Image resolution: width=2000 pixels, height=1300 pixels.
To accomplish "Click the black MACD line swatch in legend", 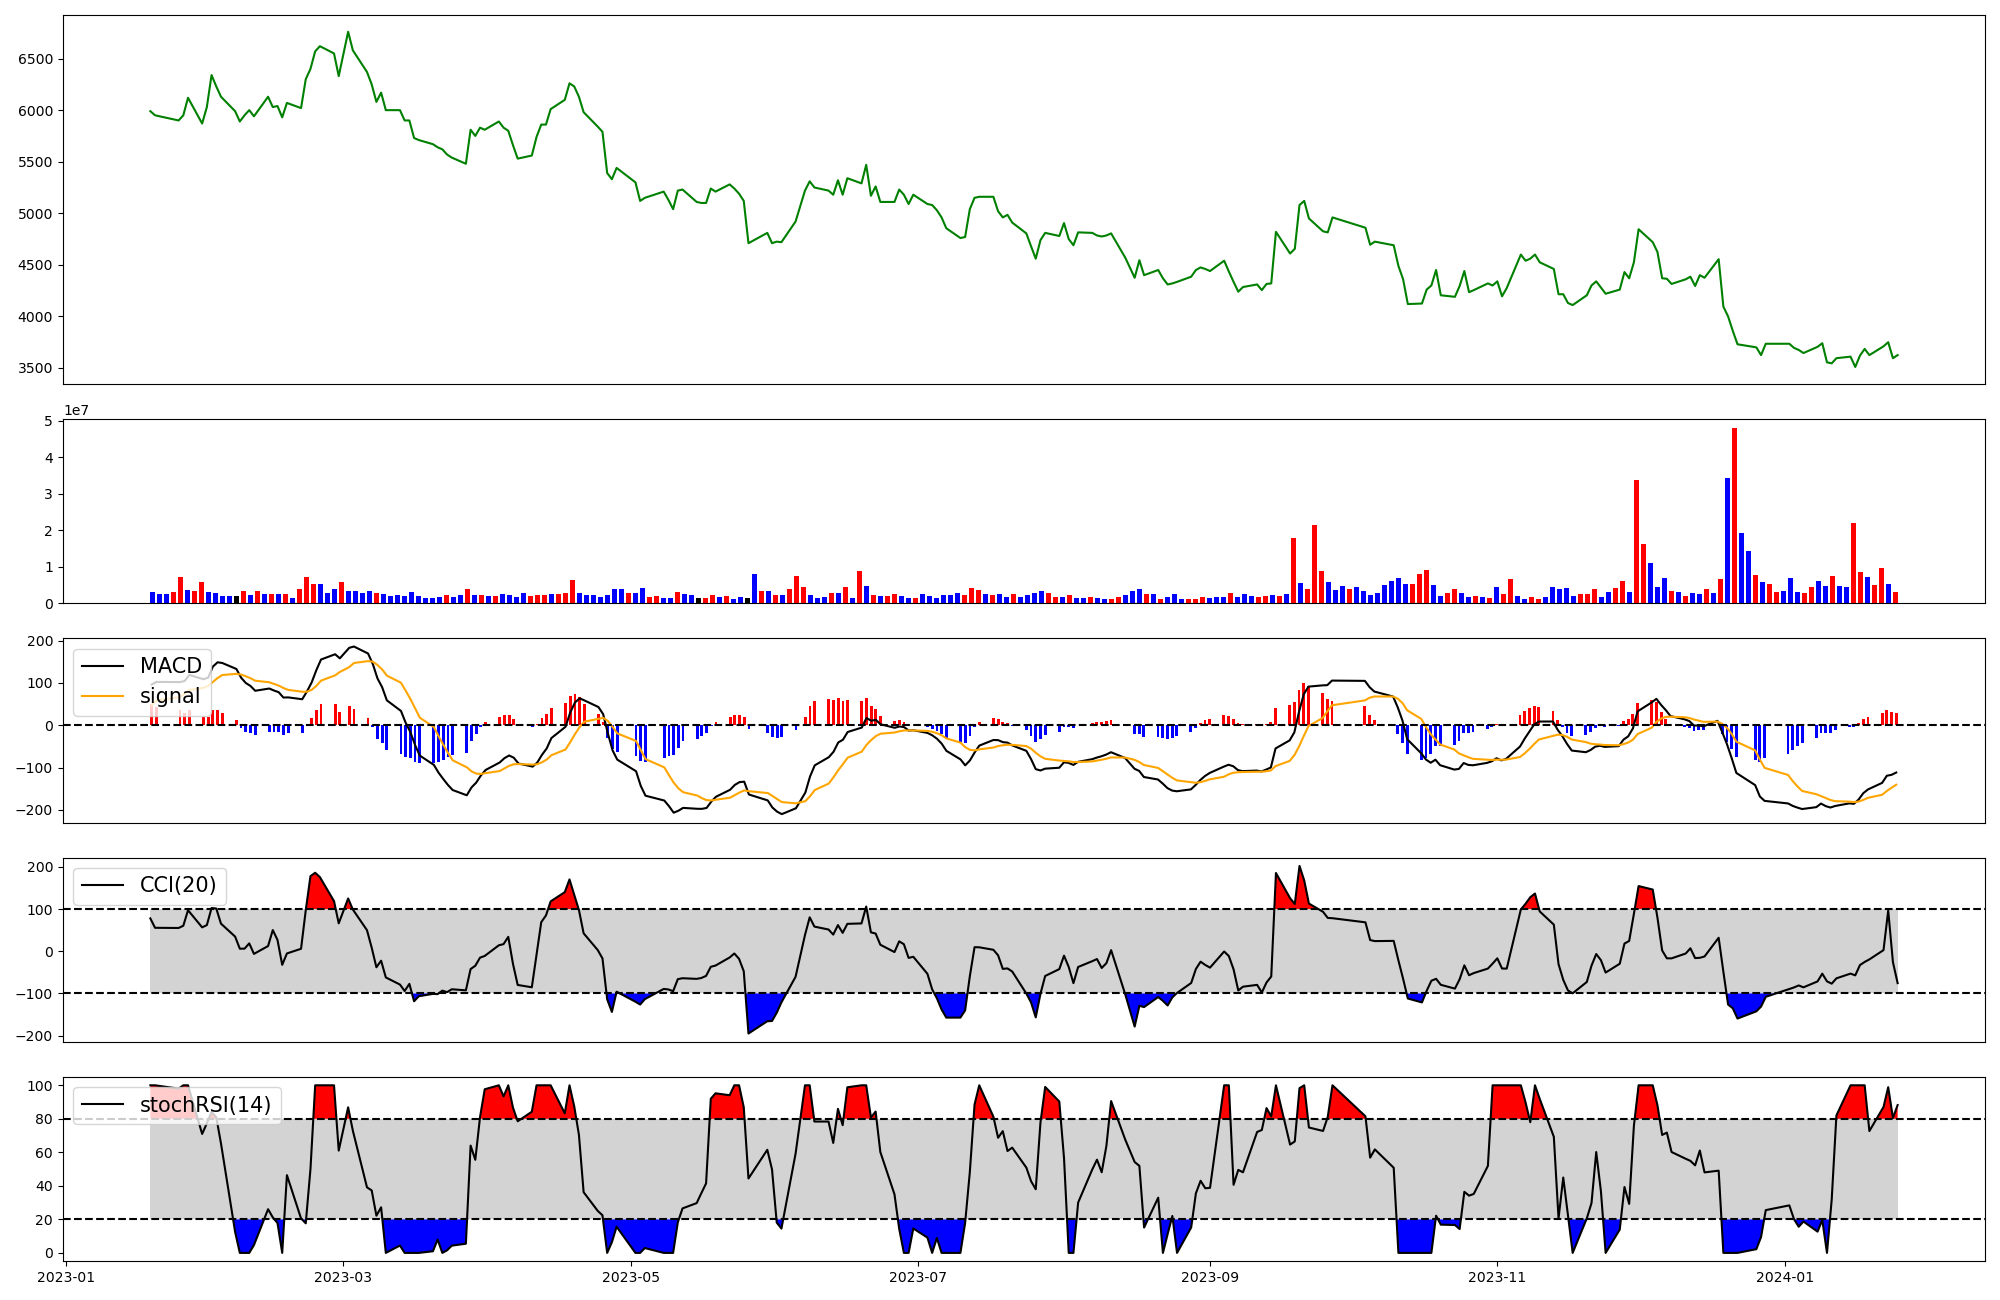I will (102, 666).
